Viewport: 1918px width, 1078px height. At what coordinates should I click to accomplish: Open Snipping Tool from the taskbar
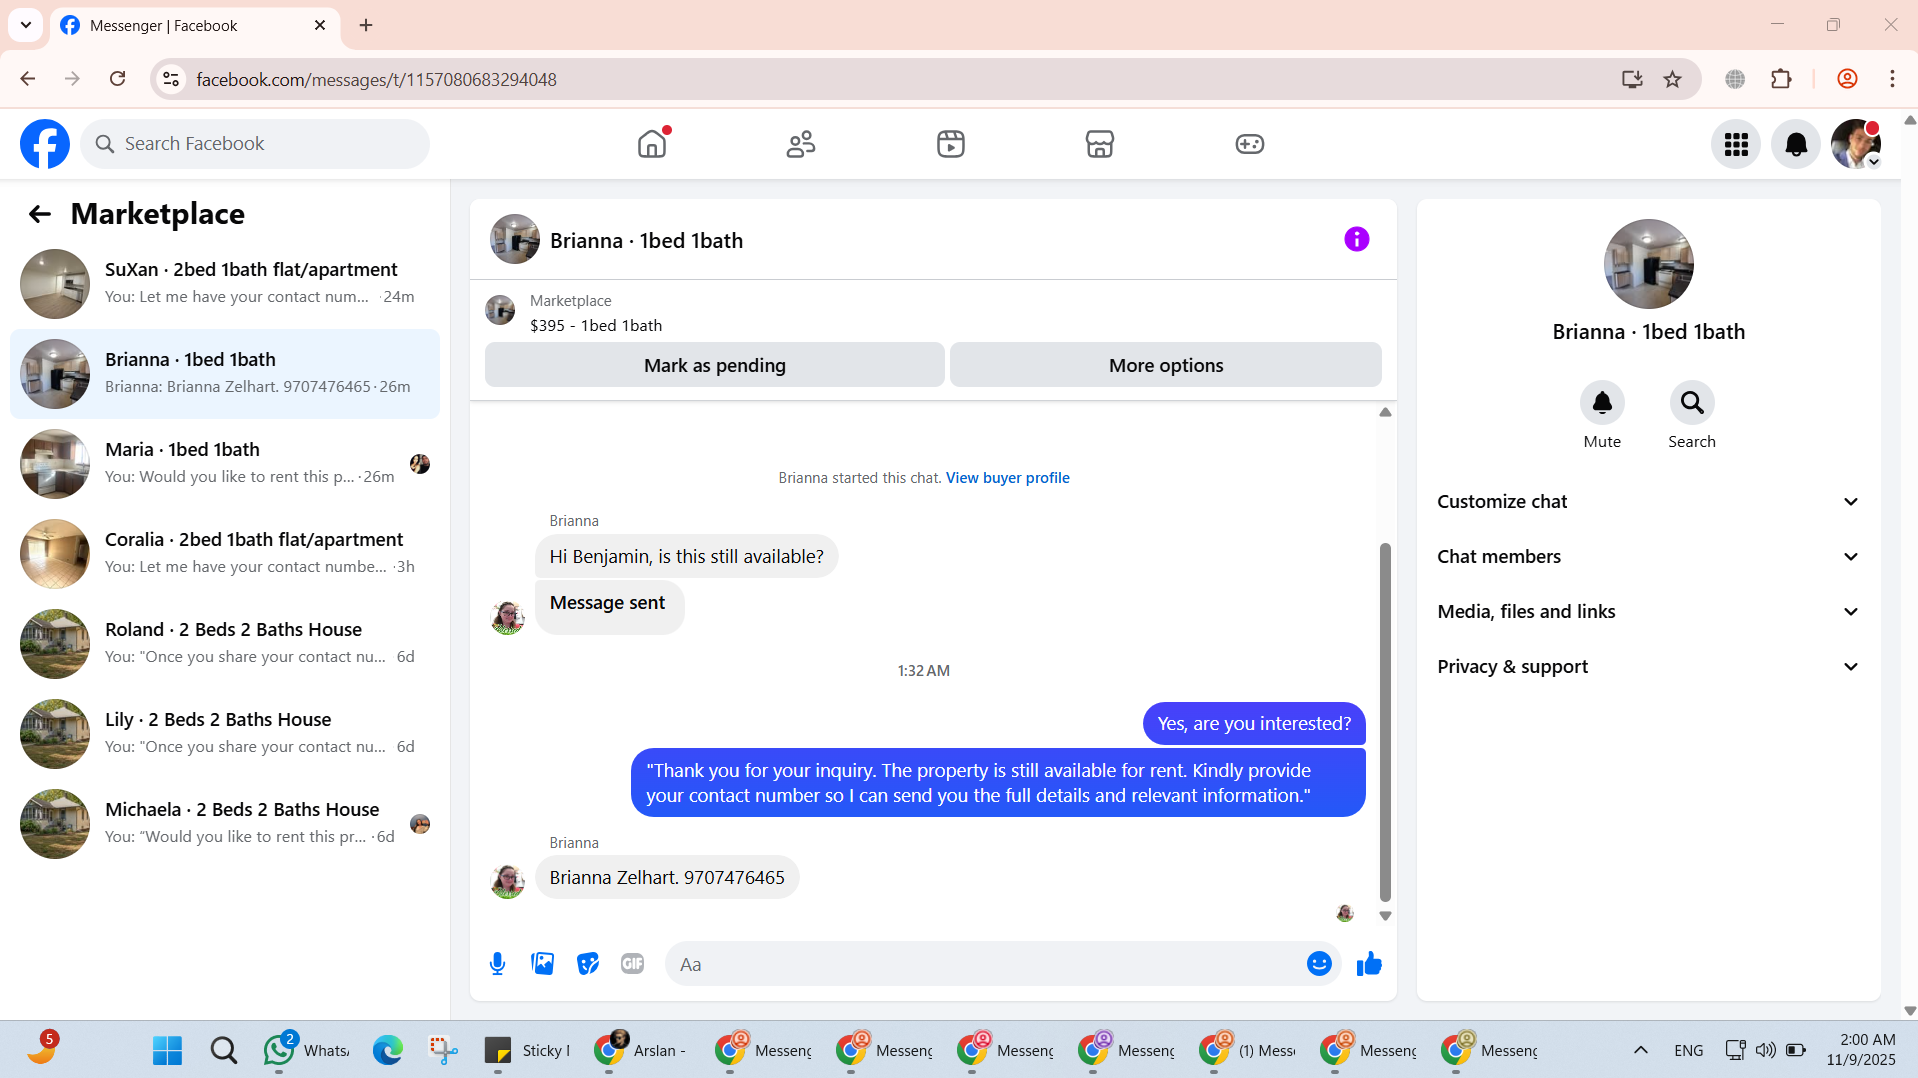(x=443, y=1050)
